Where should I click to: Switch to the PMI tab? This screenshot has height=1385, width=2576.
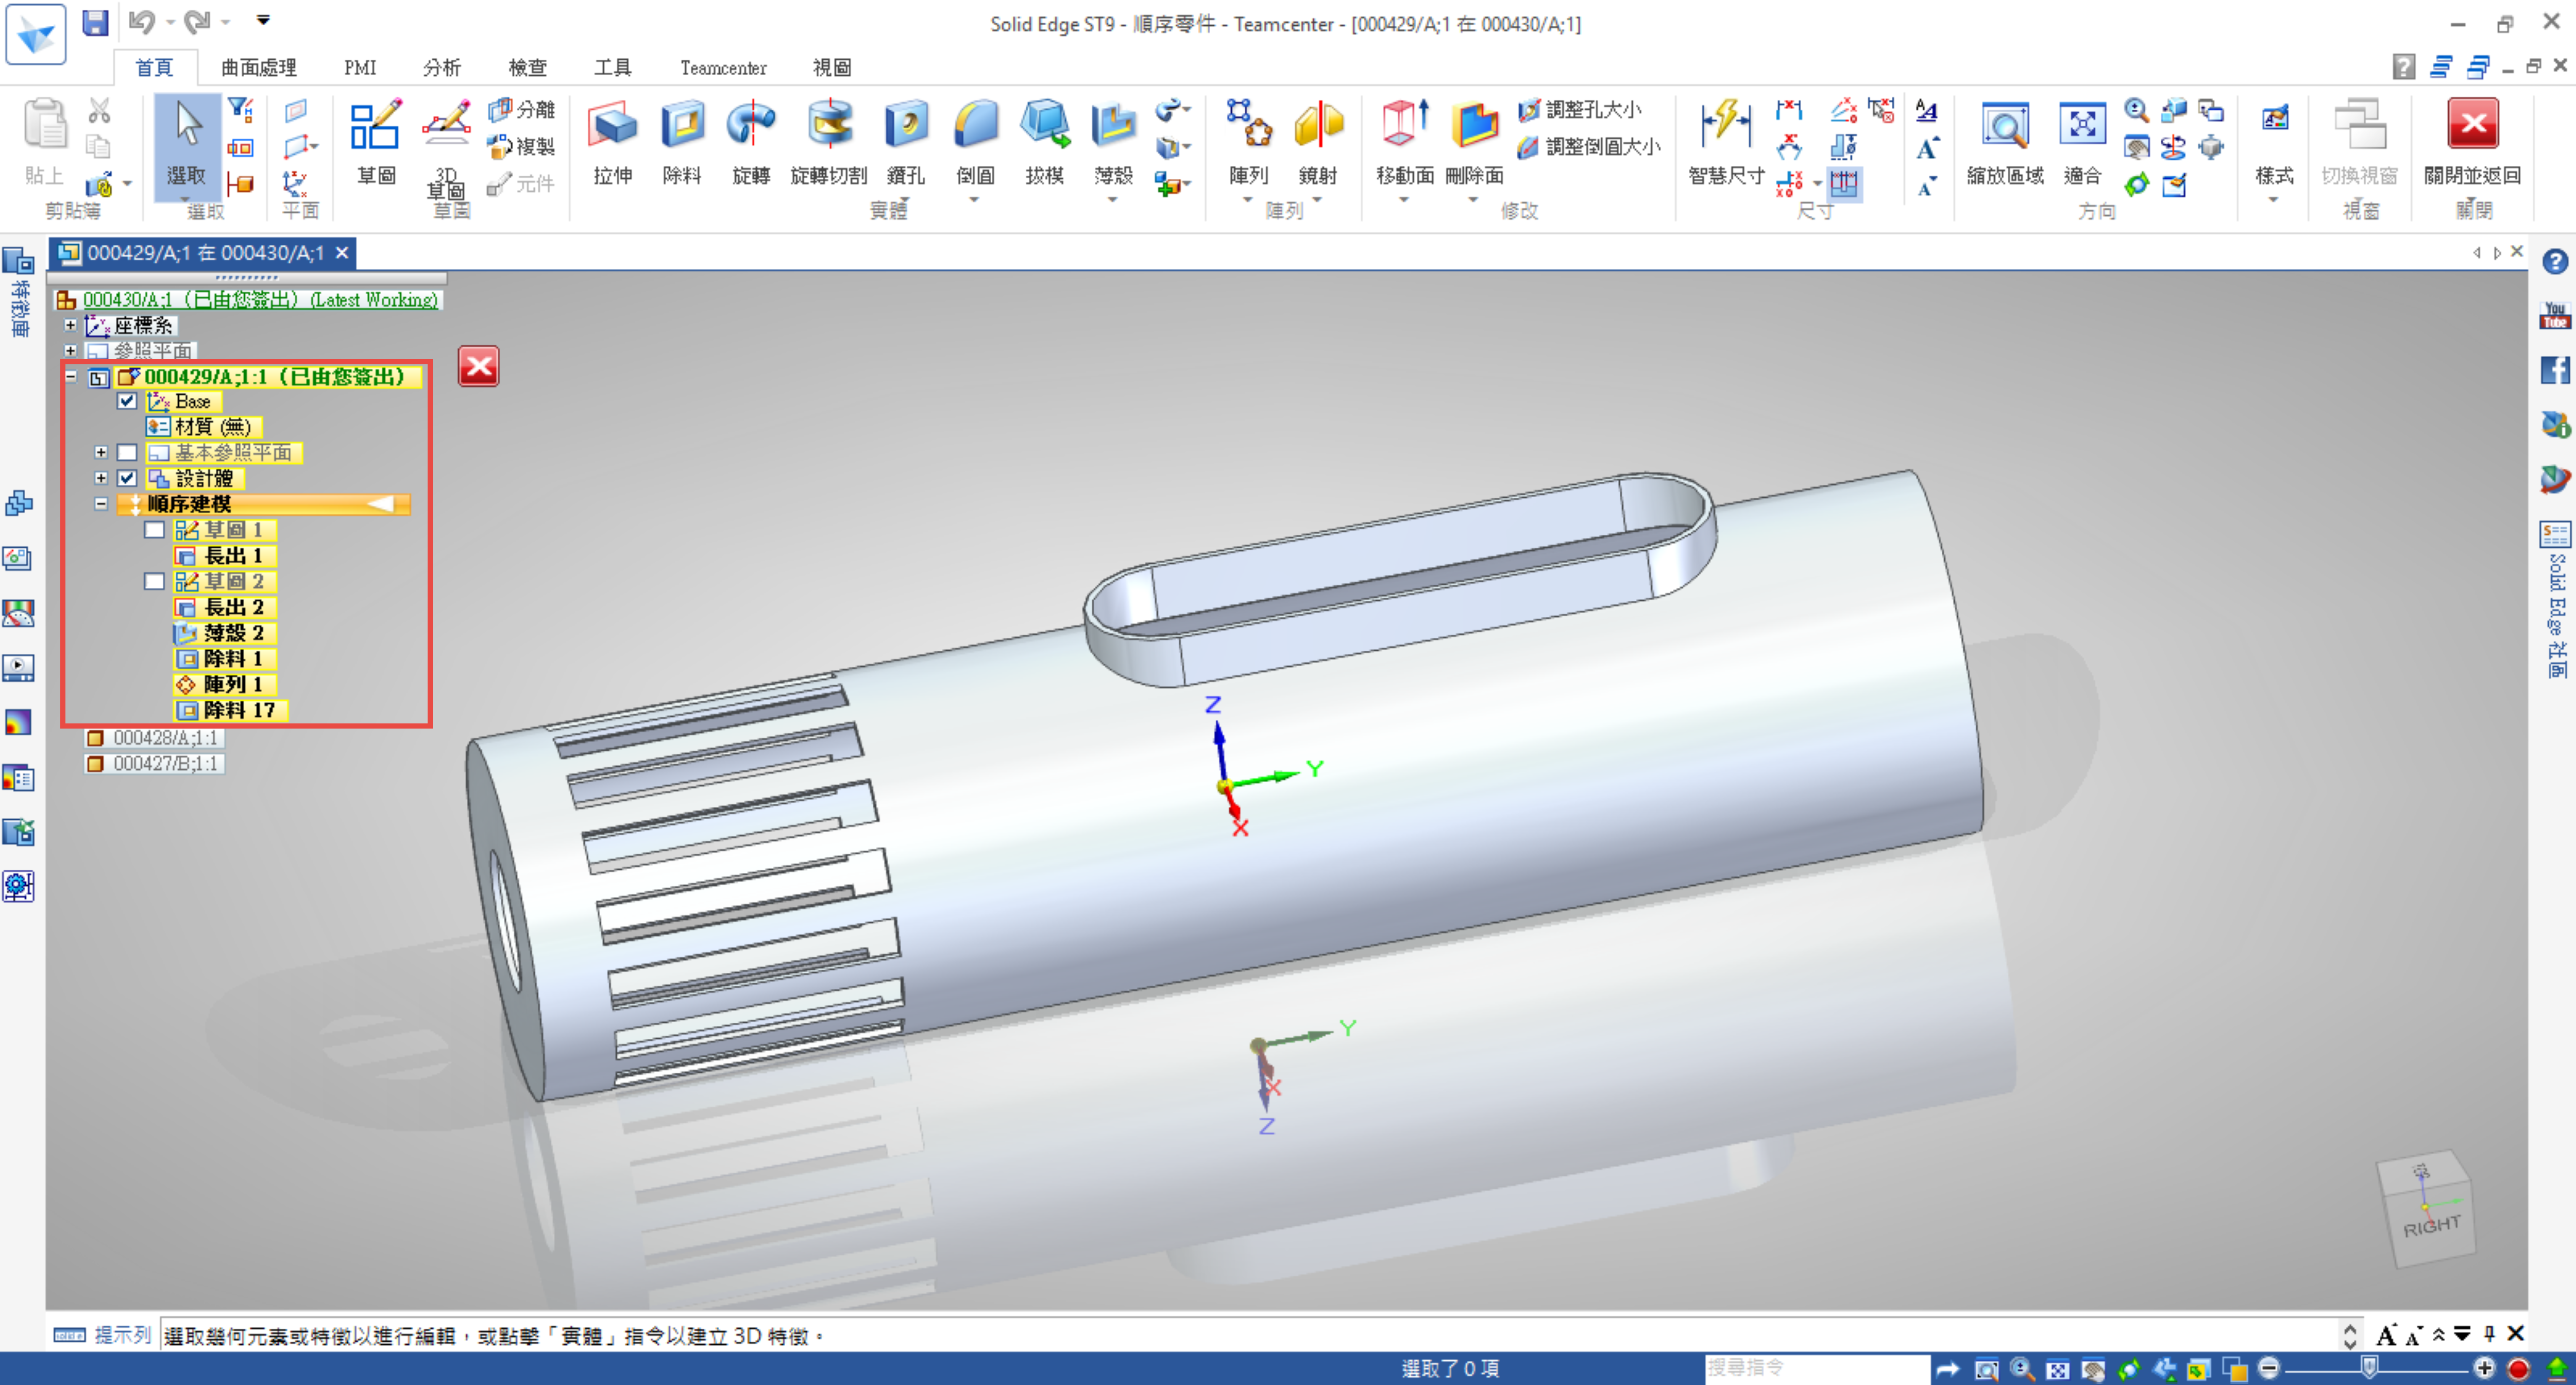click(360, 67)
